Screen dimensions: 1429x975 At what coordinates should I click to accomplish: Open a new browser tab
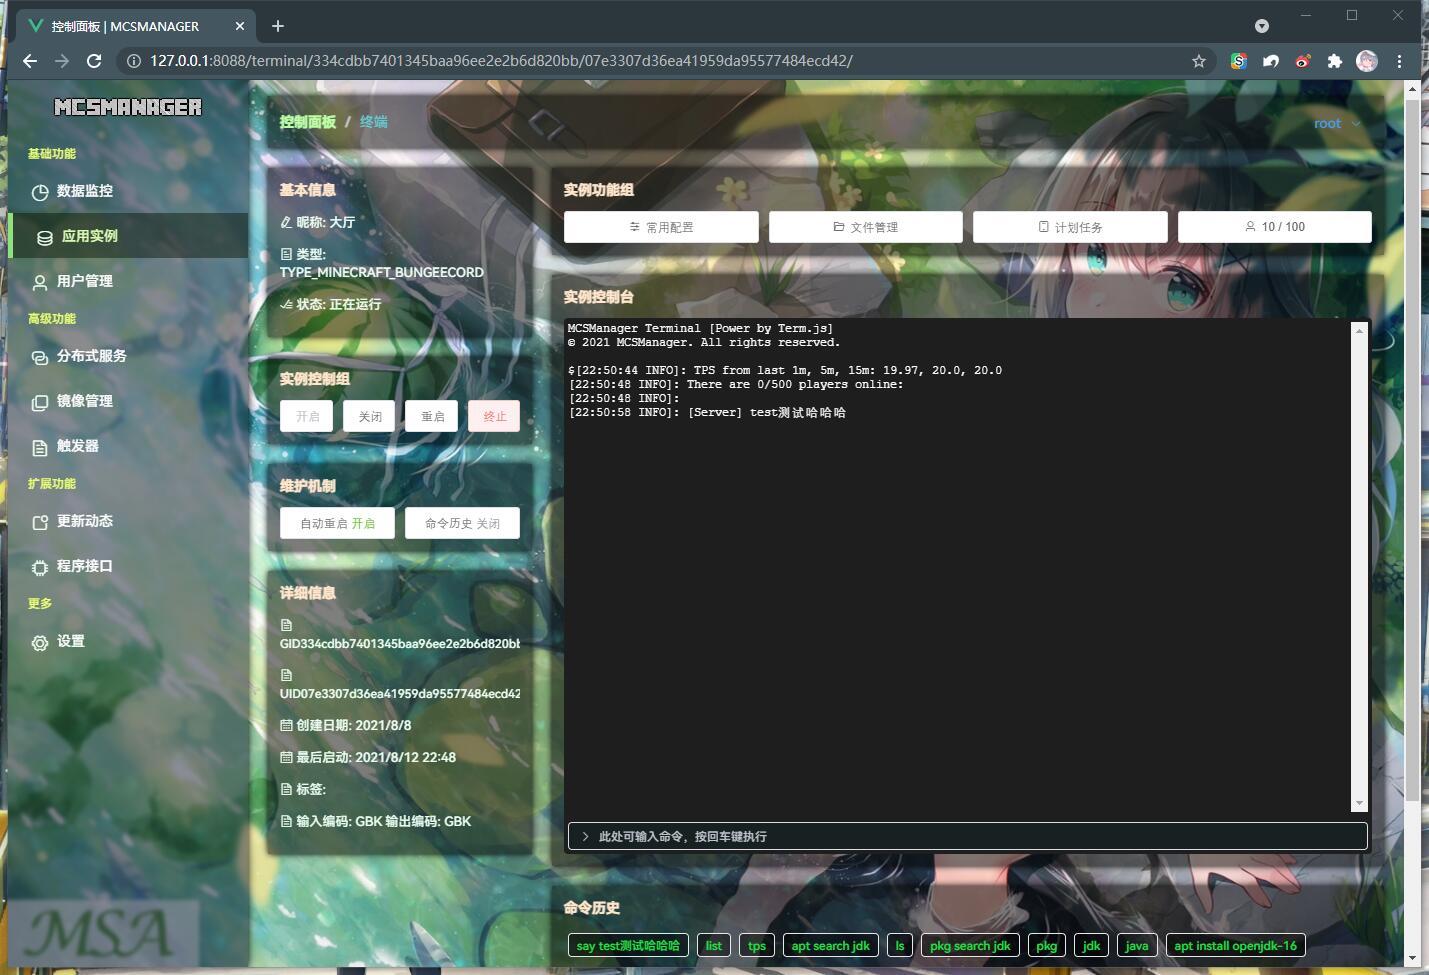tap(278, 26)
